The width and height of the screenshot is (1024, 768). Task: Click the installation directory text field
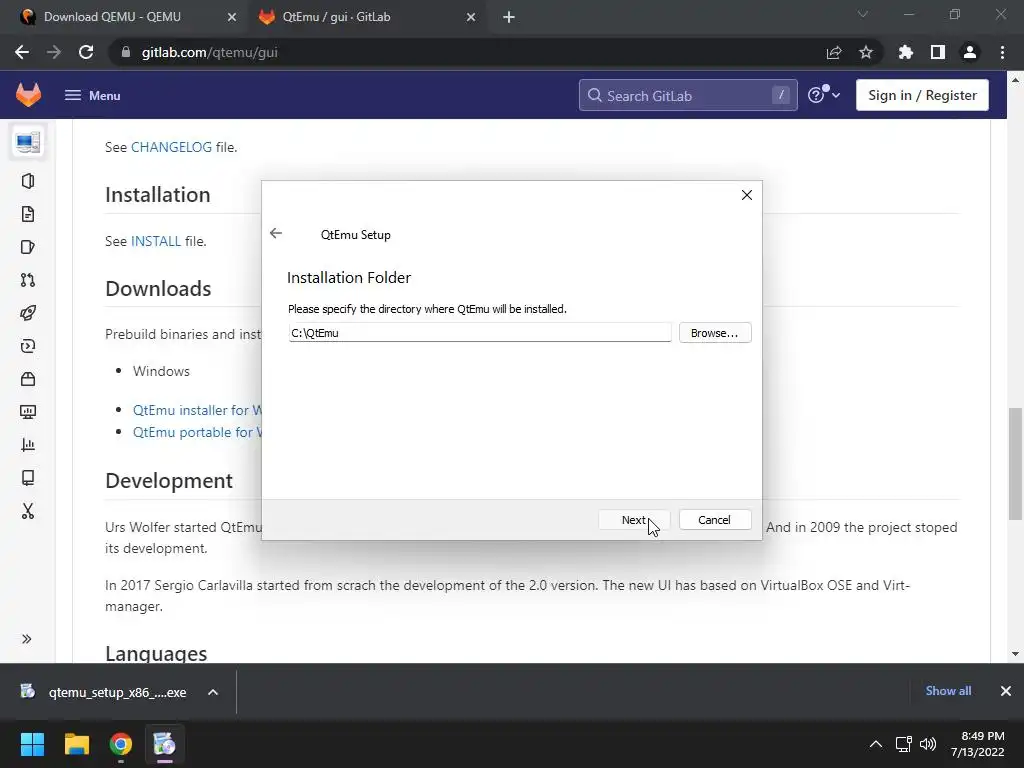[480, 332]
